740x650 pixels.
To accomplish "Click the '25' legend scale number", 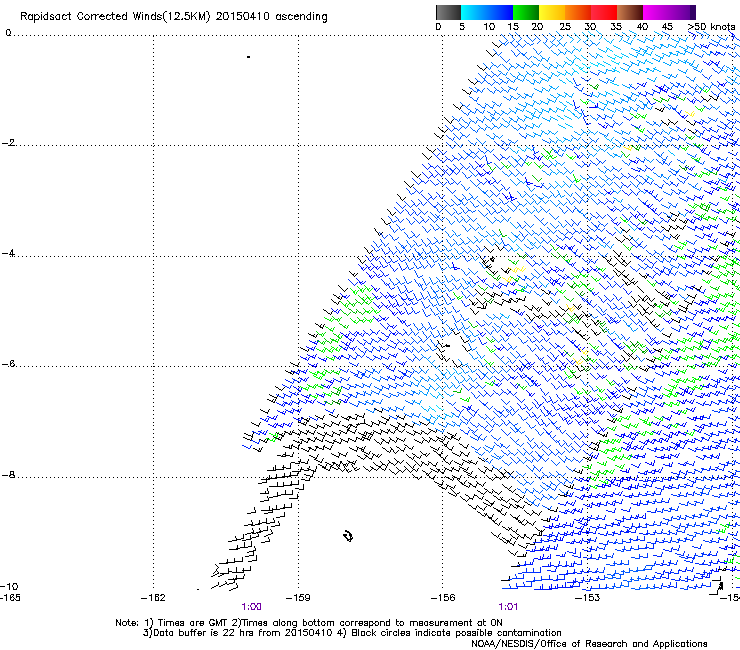I will point(564,27).
